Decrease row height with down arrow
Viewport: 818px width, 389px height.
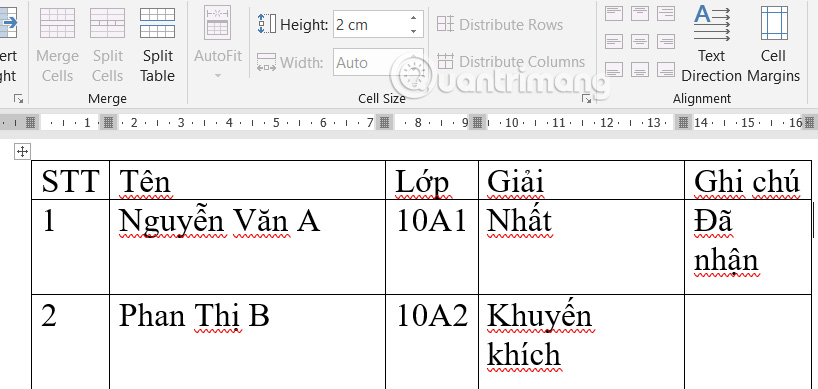414,31
